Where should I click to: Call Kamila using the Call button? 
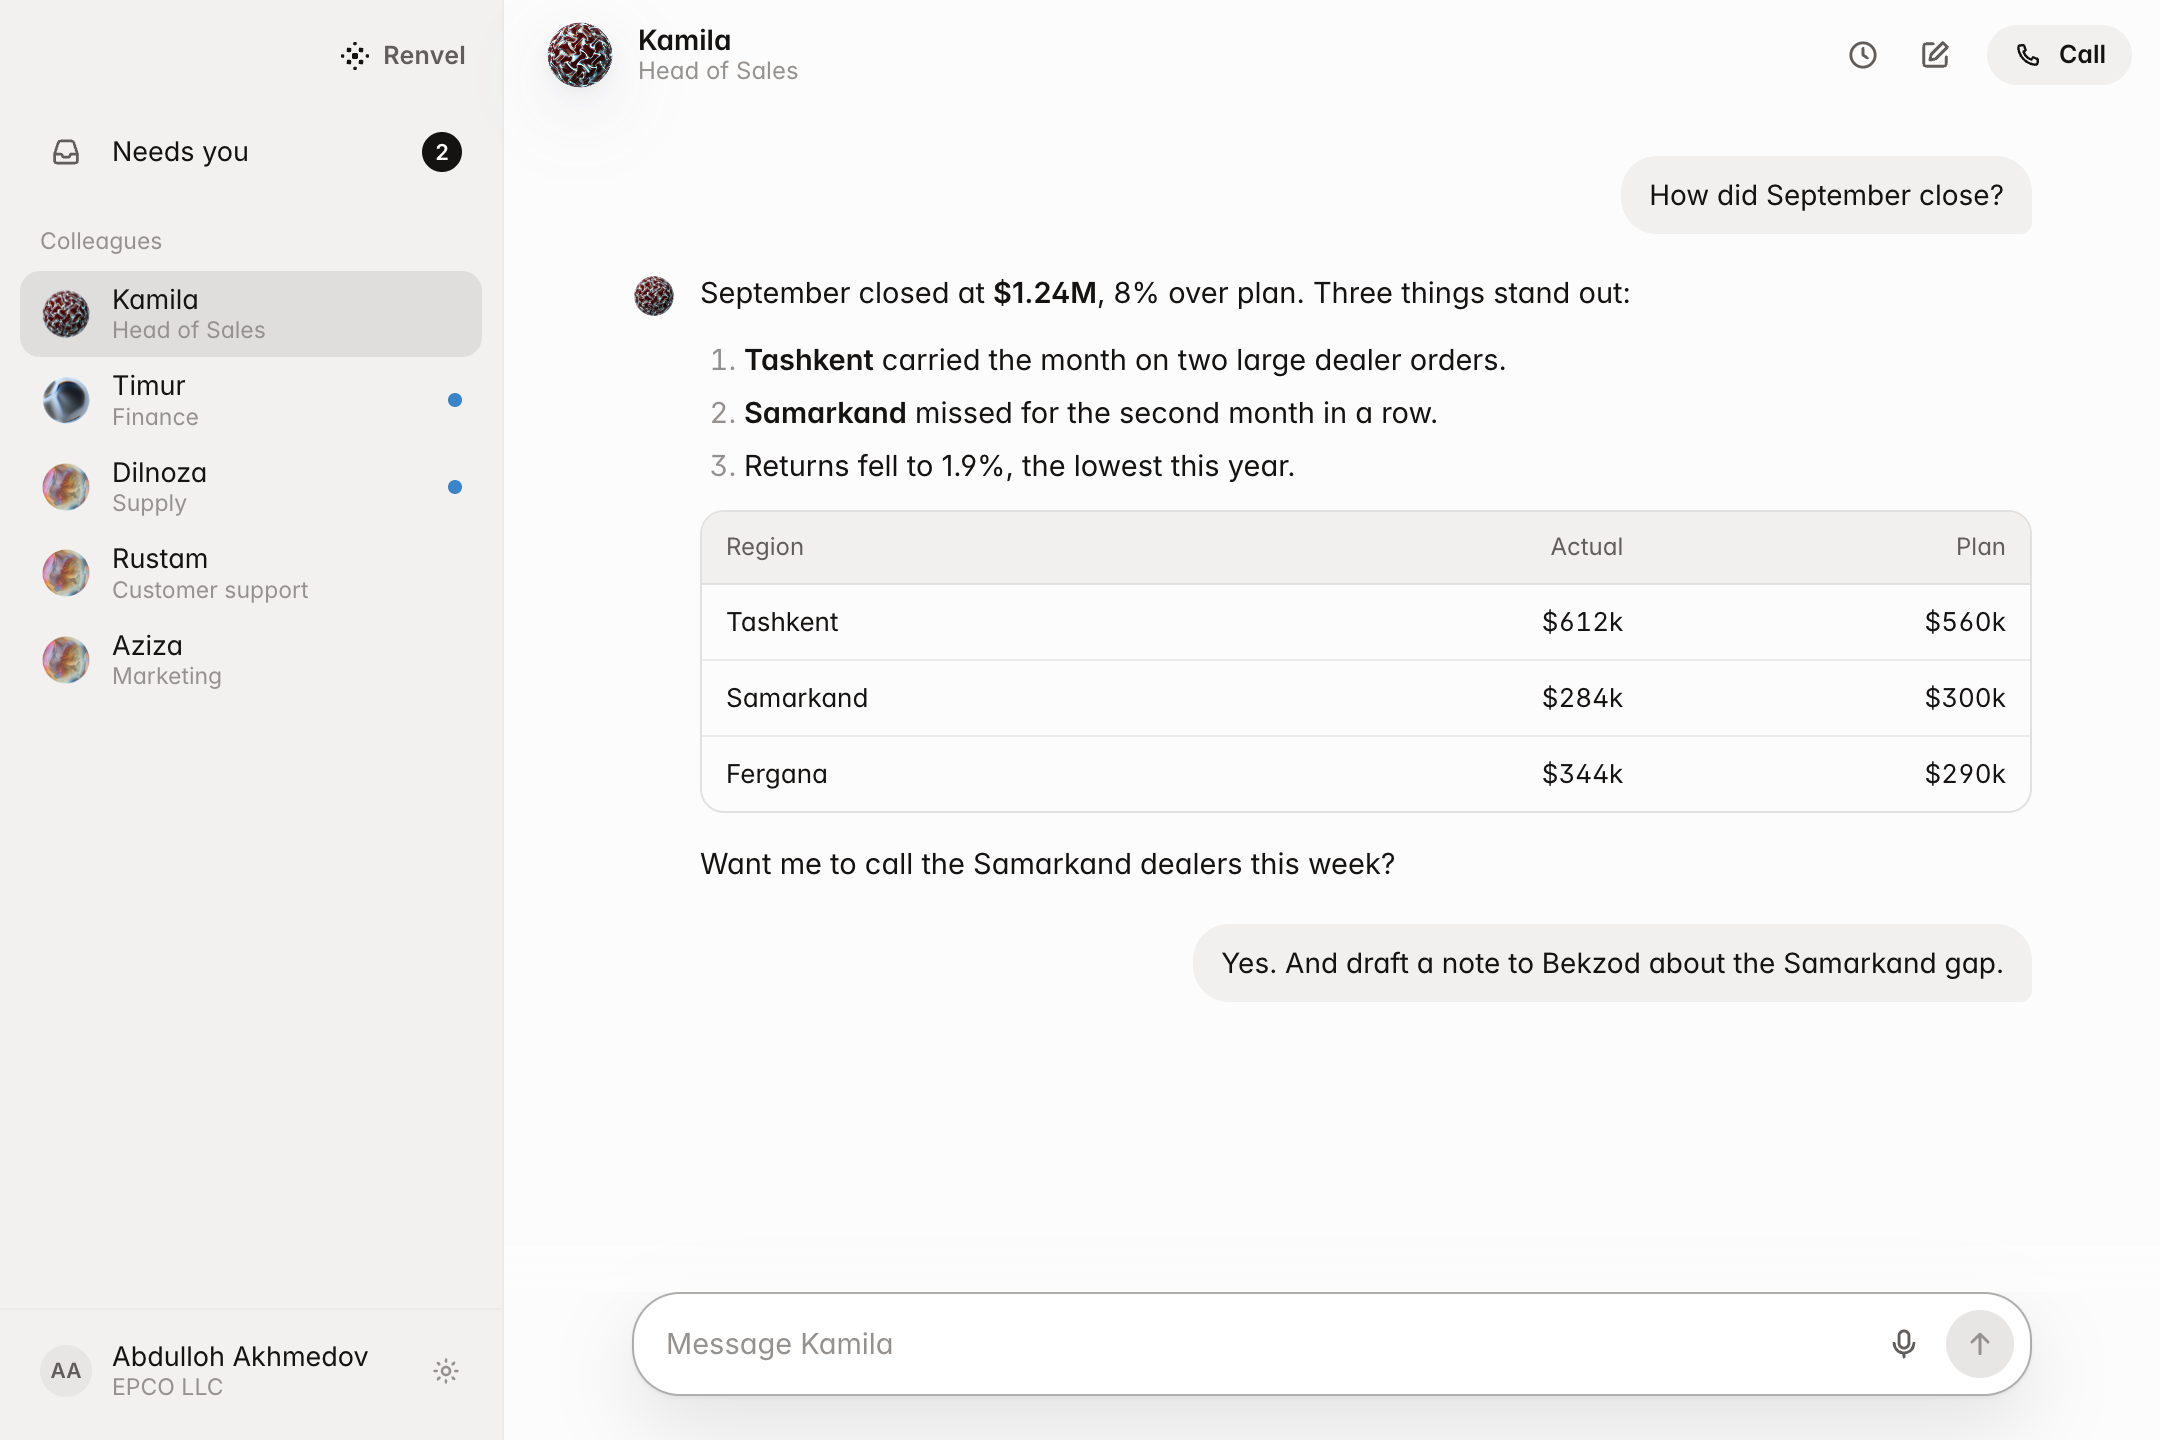coord(2059,55)
